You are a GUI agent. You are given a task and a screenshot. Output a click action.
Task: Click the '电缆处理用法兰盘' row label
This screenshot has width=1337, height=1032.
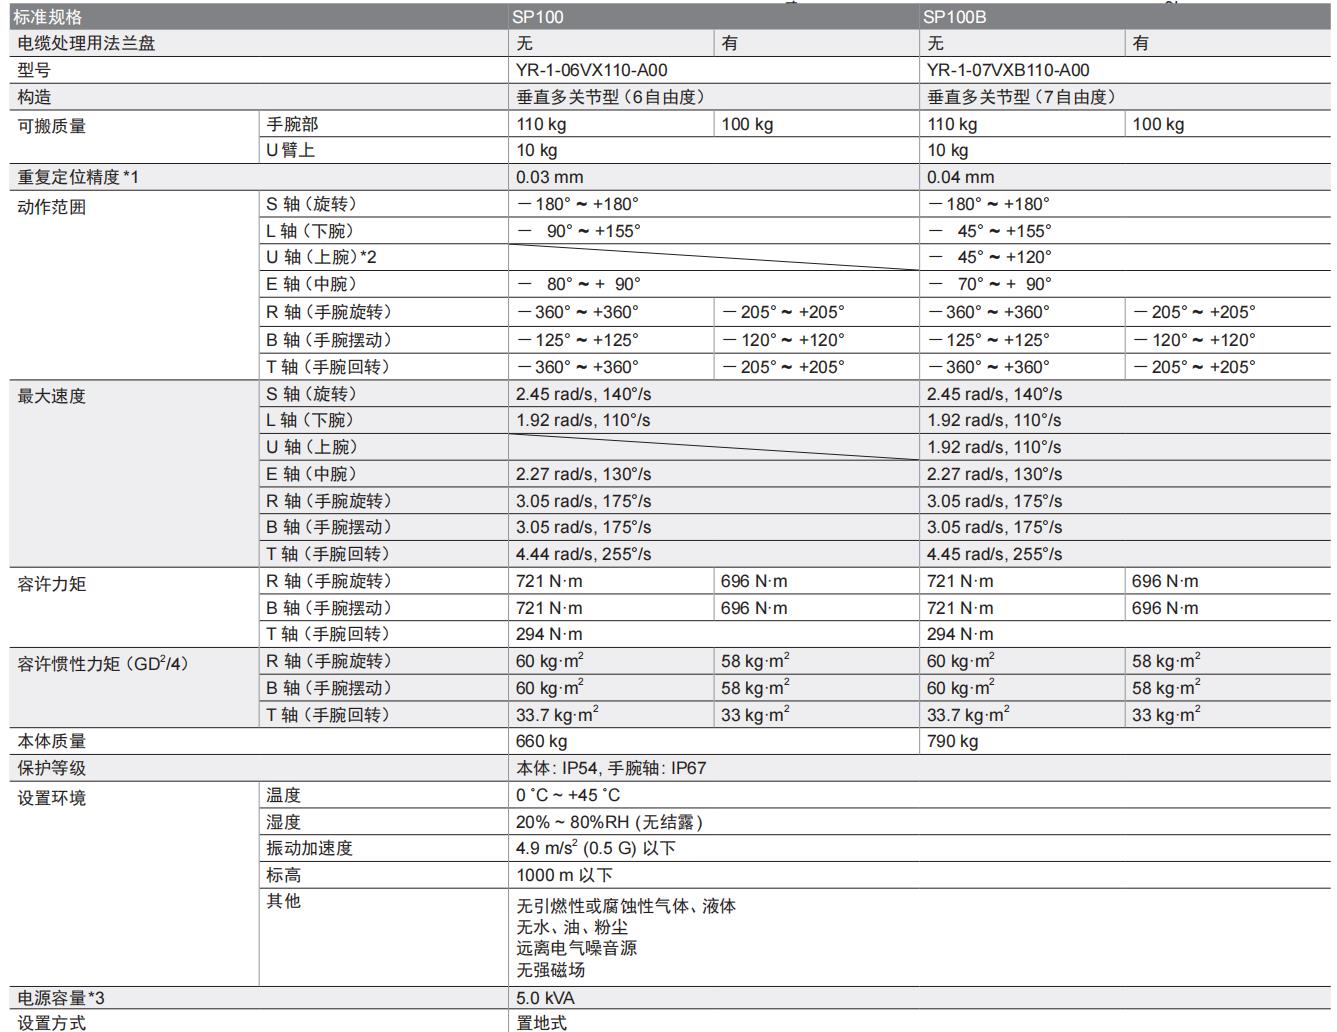(x=87, y=43)
